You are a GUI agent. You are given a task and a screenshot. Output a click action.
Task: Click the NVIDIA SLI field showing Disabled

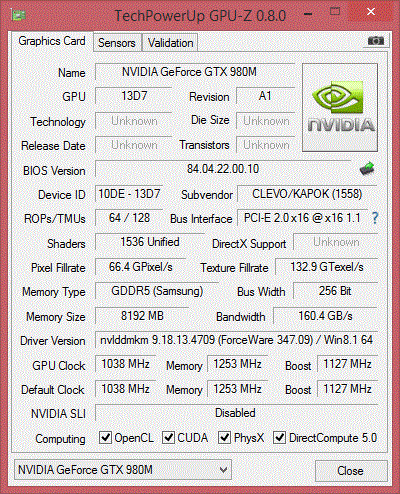coord(236,413)
